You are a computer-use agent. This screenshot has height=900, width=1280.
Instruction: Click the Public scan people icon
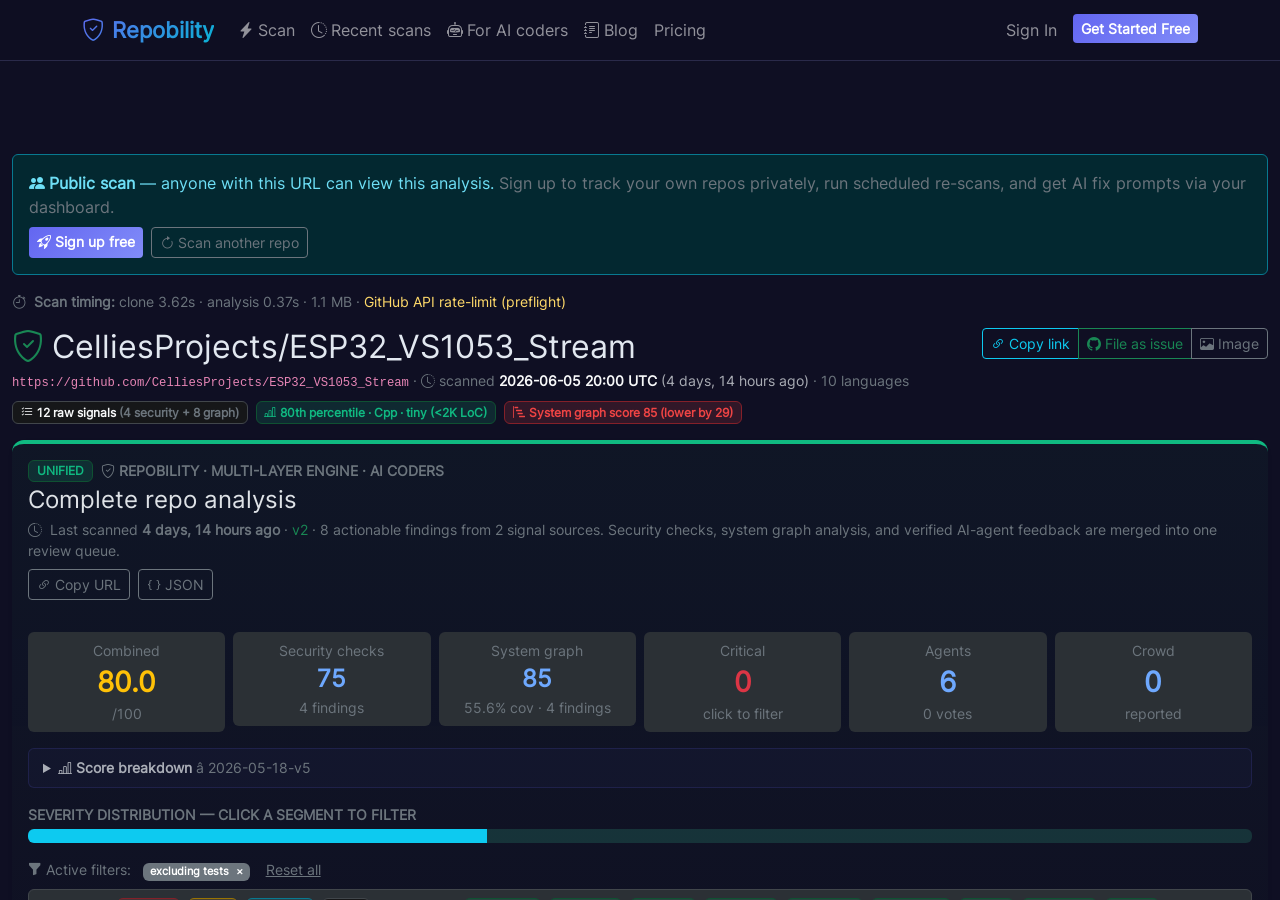pyautogui.click(x=37, y=183)
